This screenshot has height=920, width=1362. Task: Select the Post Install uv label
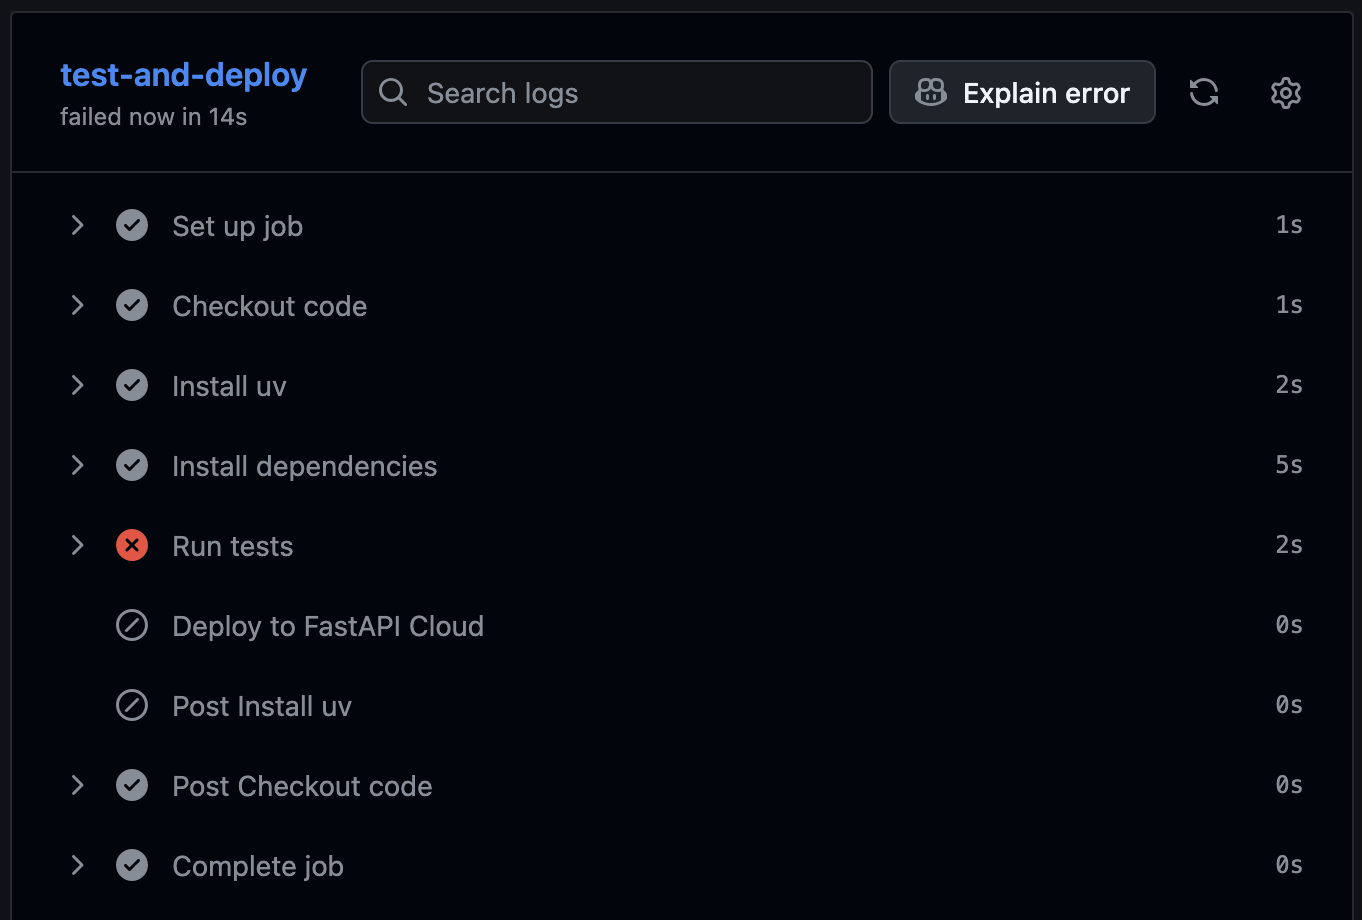click(262, 706)
